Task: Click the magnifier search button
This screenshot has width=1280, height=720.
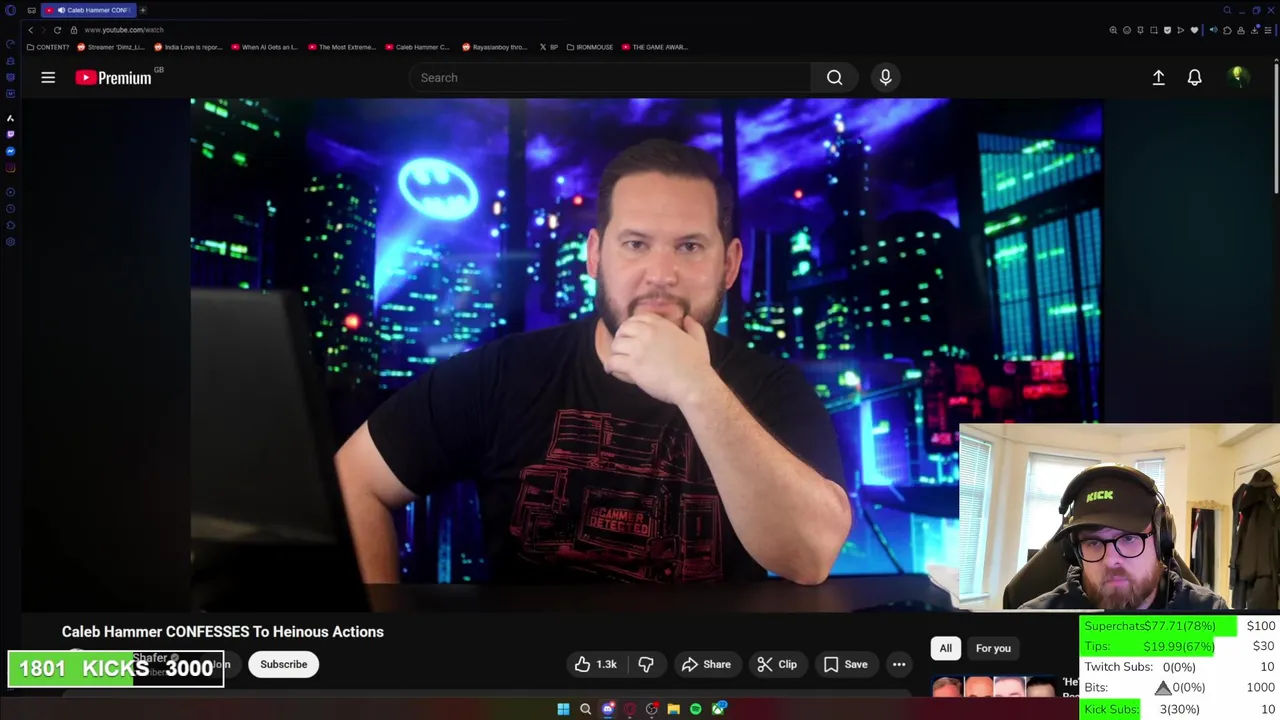Action: pos(834,77)
